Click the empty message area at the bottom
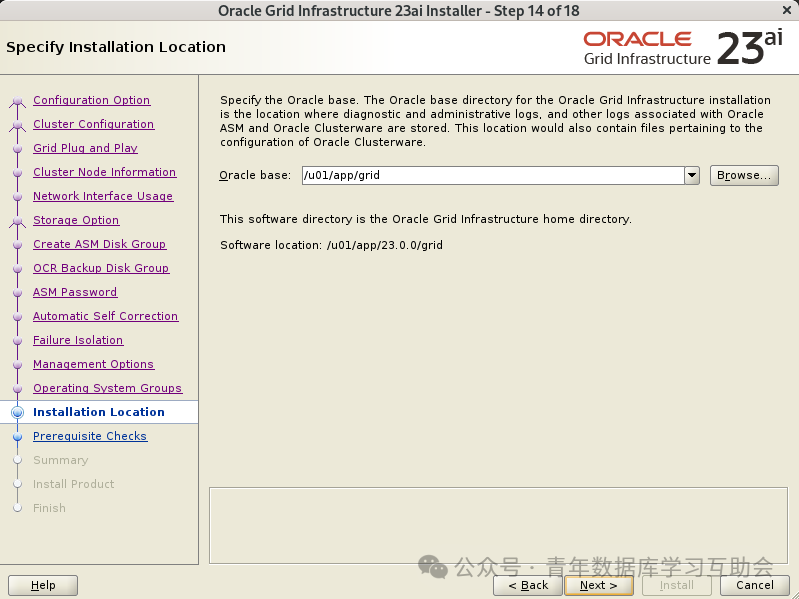Screen dimensions: 799x599 498,525
